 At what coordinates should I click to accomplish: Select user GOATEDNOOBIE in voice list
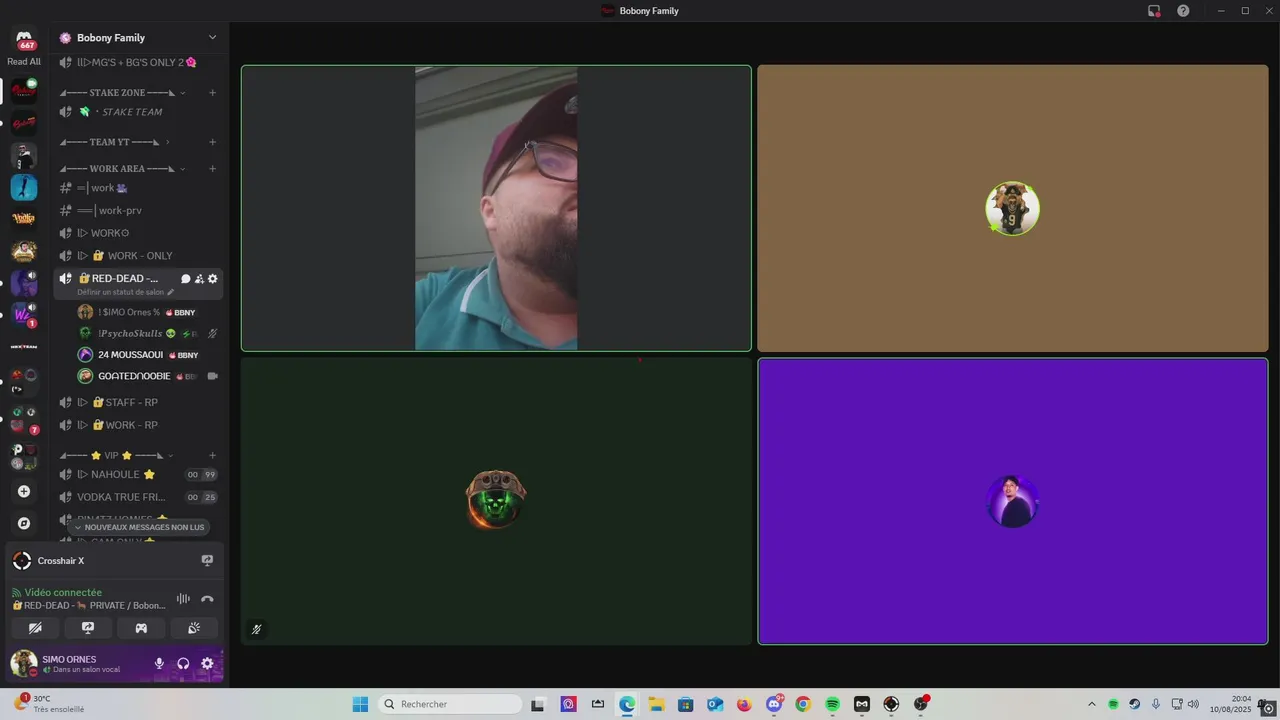pos(148,376)
